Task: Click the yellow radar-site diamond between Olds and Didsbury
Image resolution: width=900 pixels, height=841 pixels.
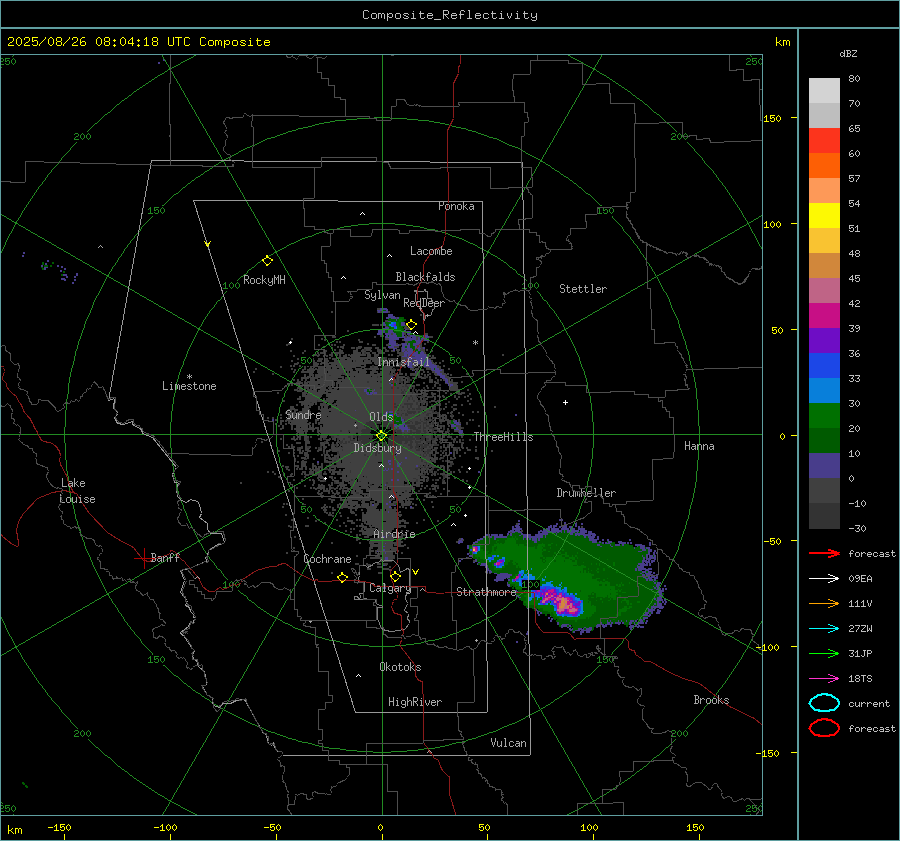Action: [x=381, y=436]
